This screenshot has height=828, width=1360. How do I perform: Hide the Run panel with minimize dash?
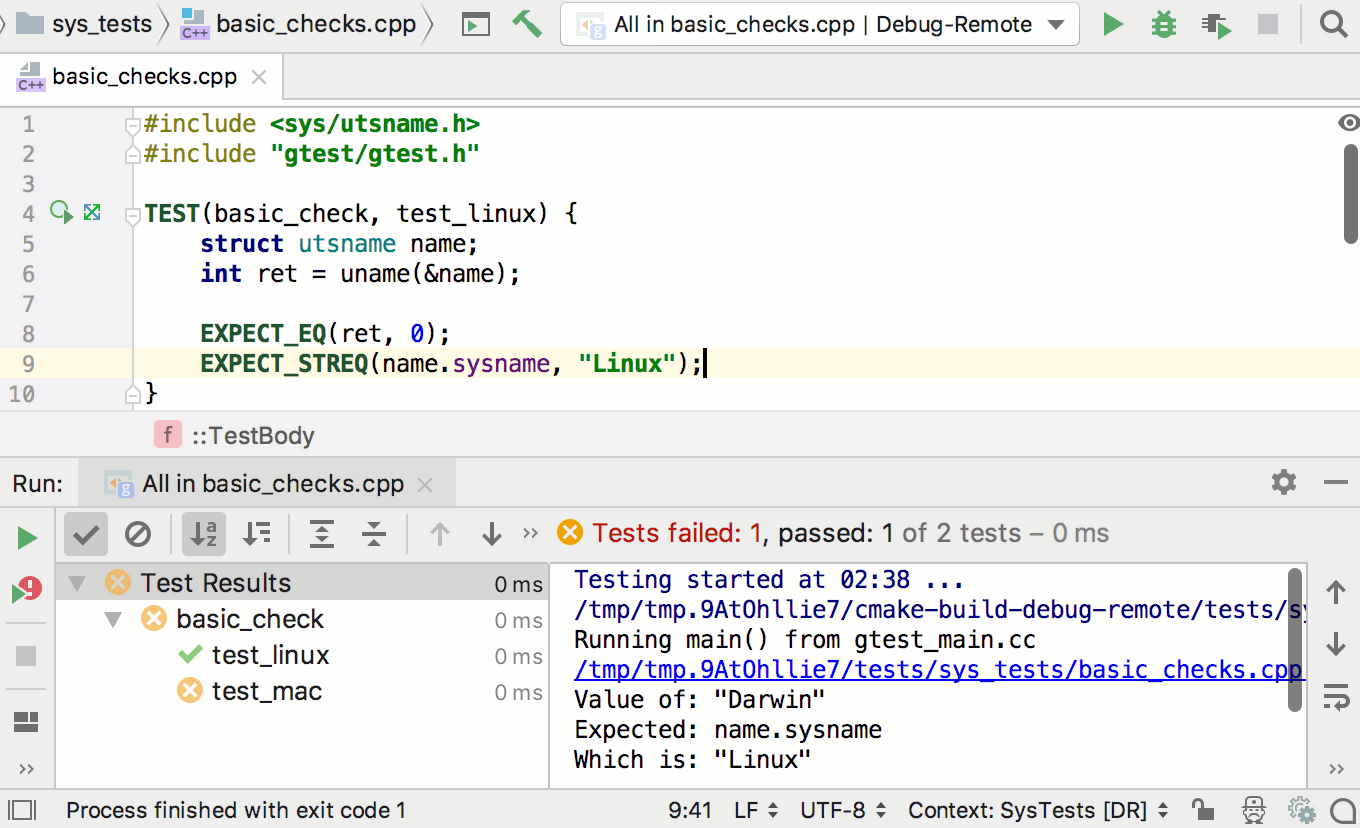coord(1335,483)
